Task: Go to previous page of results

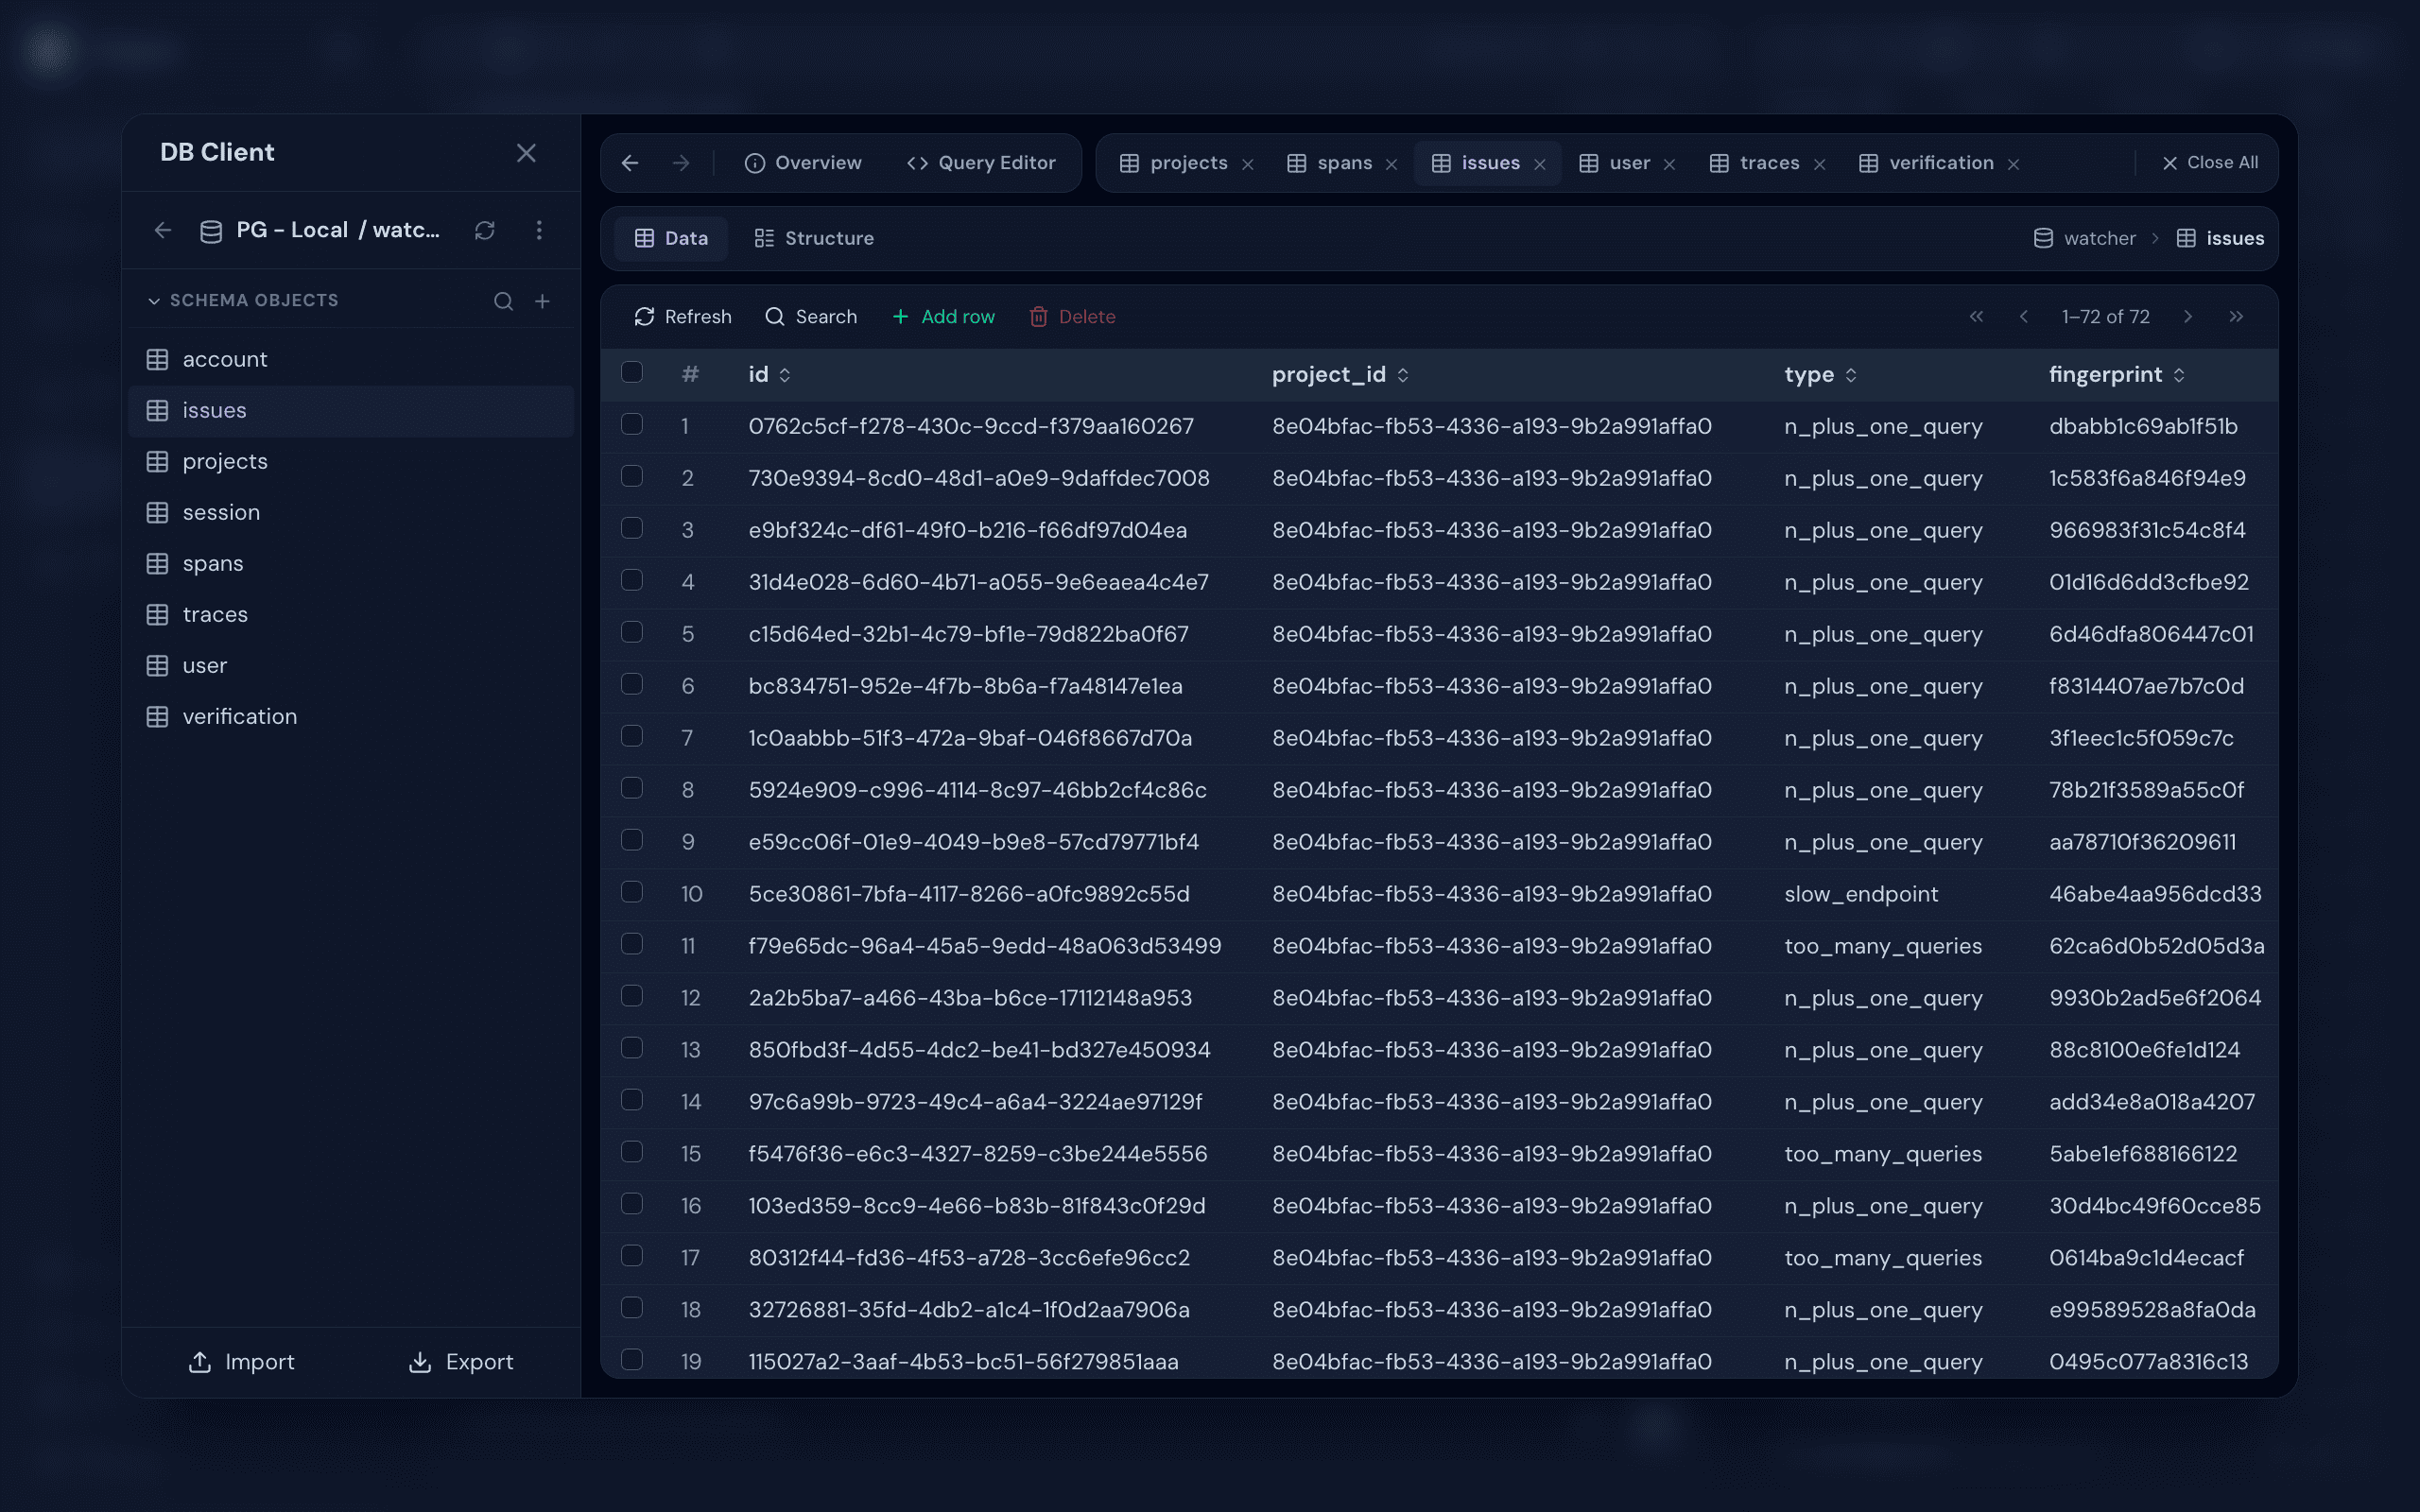Action: 2024,316
